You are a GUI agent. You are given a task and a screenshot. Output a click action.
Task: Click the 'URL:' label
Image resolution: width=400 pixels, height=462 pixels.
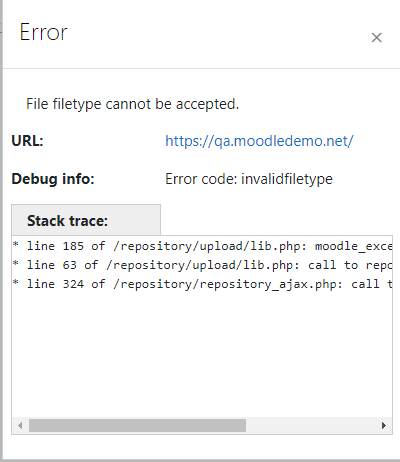tap(28, 141)
